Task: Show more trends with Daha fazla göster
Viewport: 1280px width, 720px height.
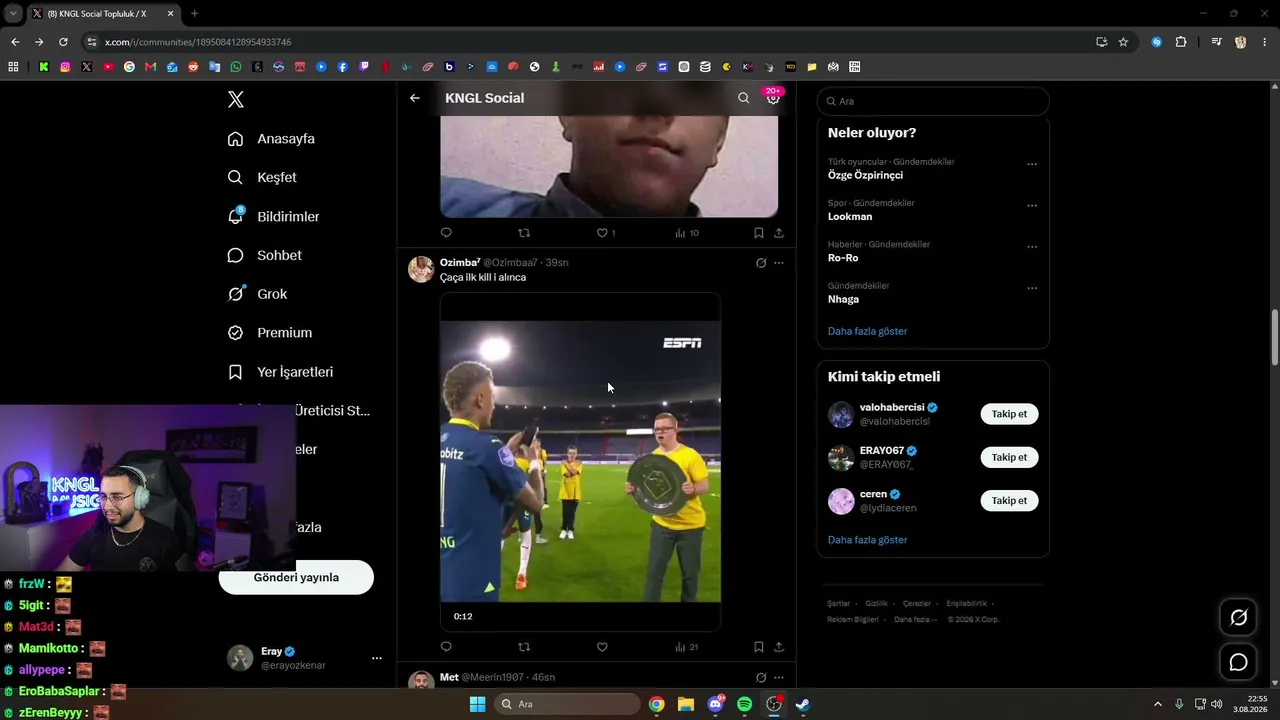Action: (x=868, y=331)
